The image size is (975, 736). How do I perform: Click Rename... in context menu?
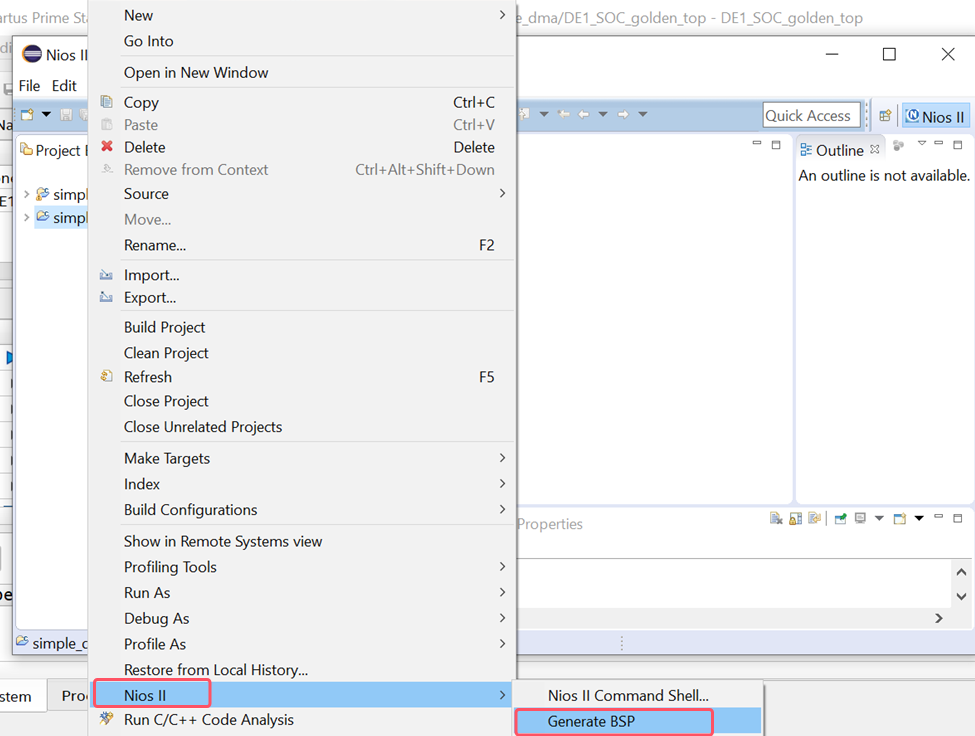pos(155,245)
